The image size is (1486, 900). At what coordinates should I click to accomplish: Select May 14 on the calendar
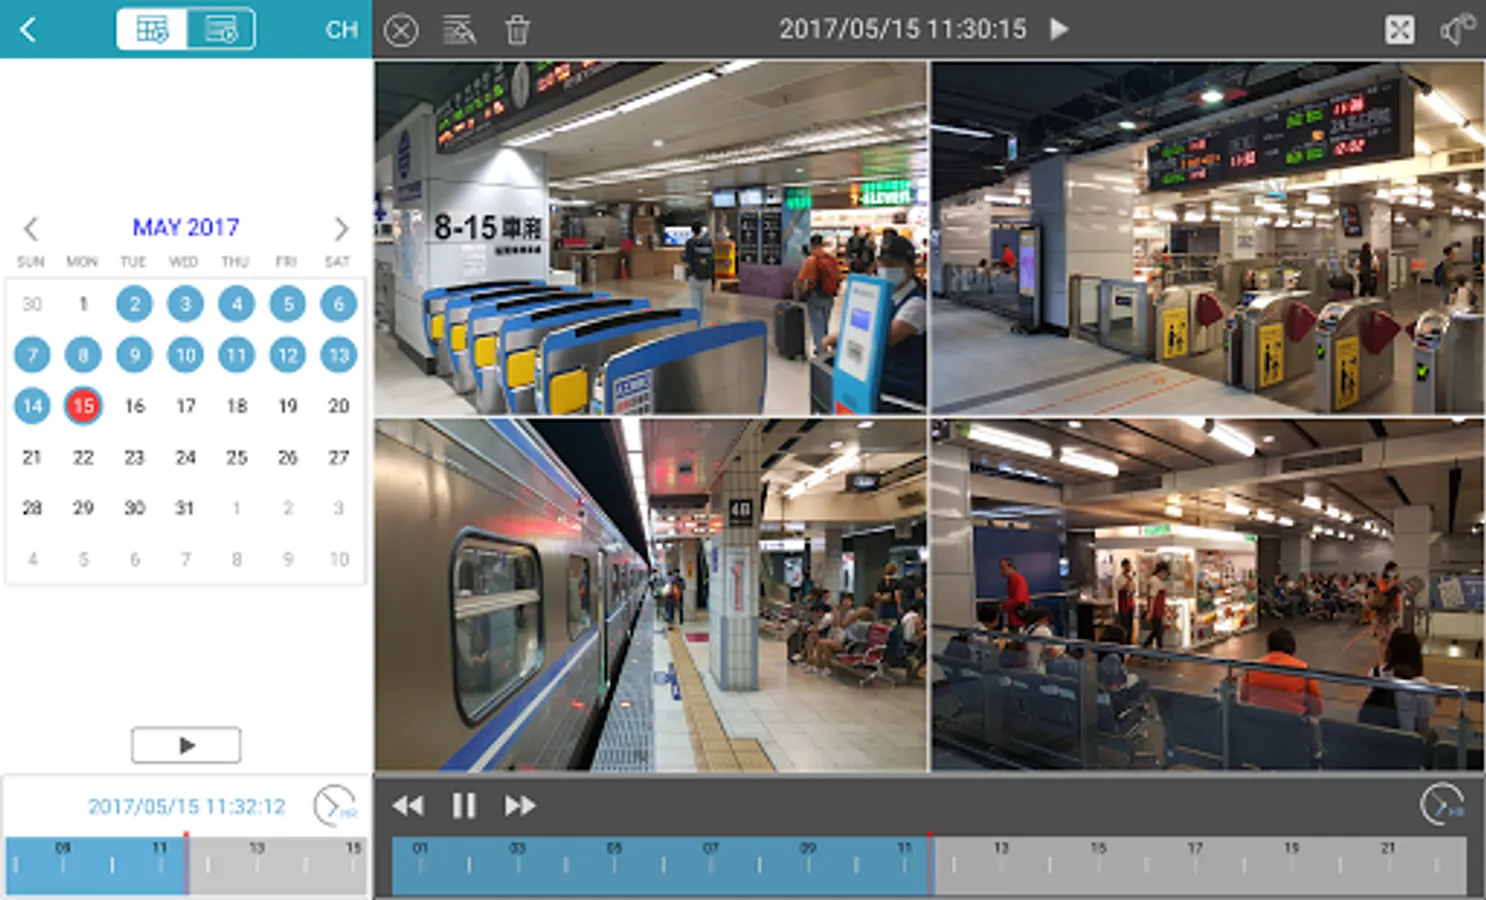point(32,405)
